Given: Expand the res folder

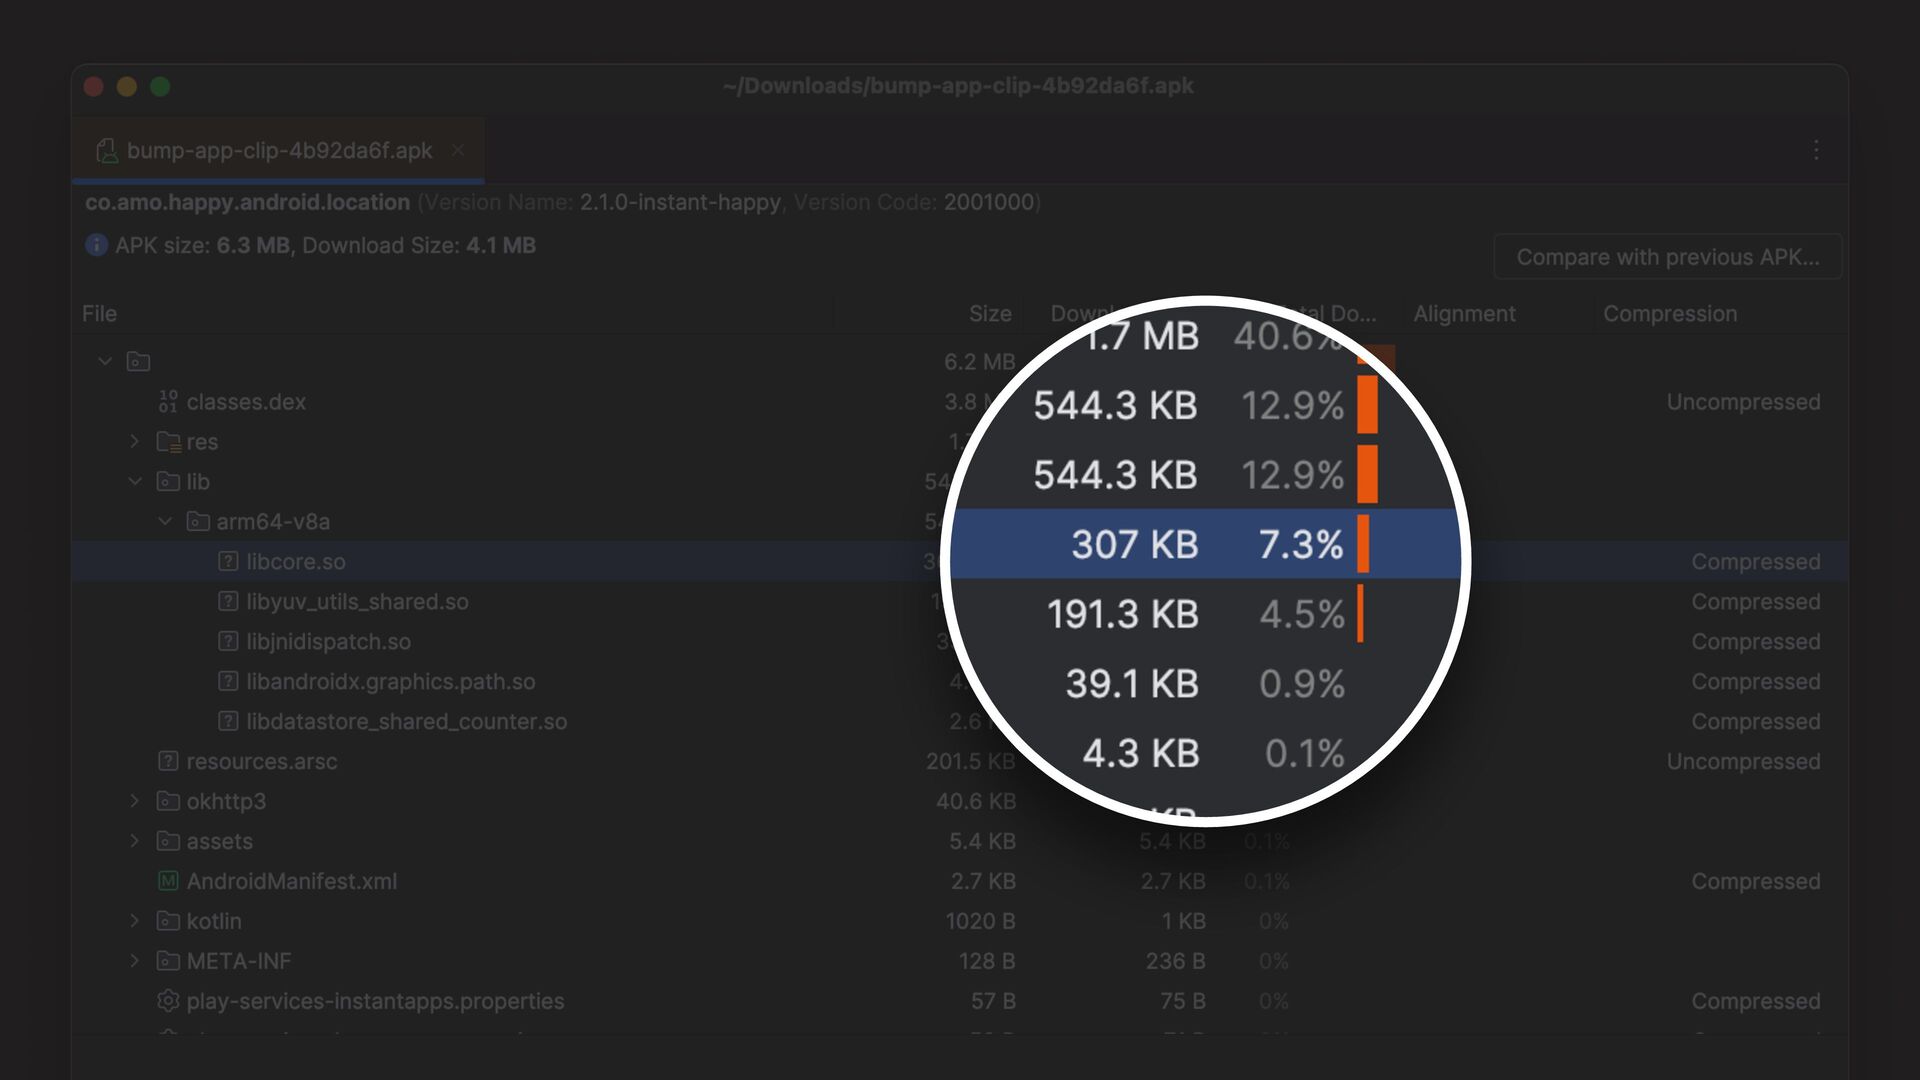Looking at the screenshot, I should (135, 441).
